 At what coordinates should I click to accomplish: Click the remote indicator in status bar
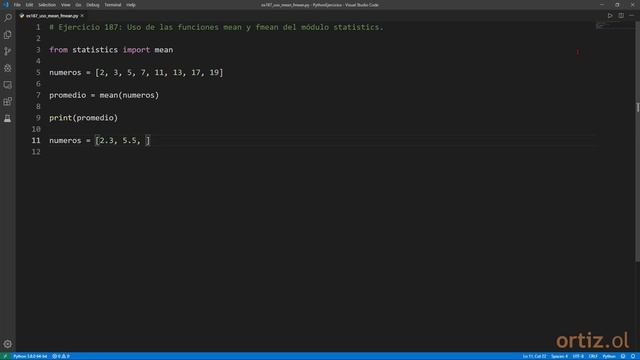click(5, 356)
